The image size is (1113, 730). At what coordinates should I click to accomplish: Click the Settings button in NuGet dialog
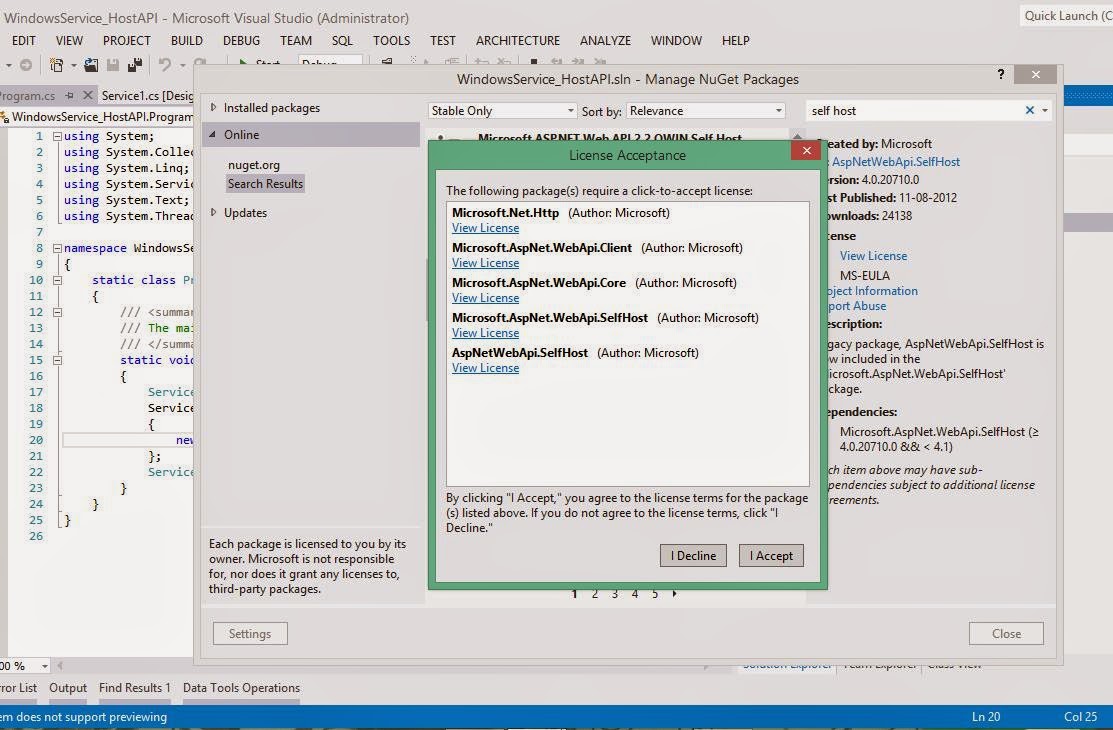[250, 633]
